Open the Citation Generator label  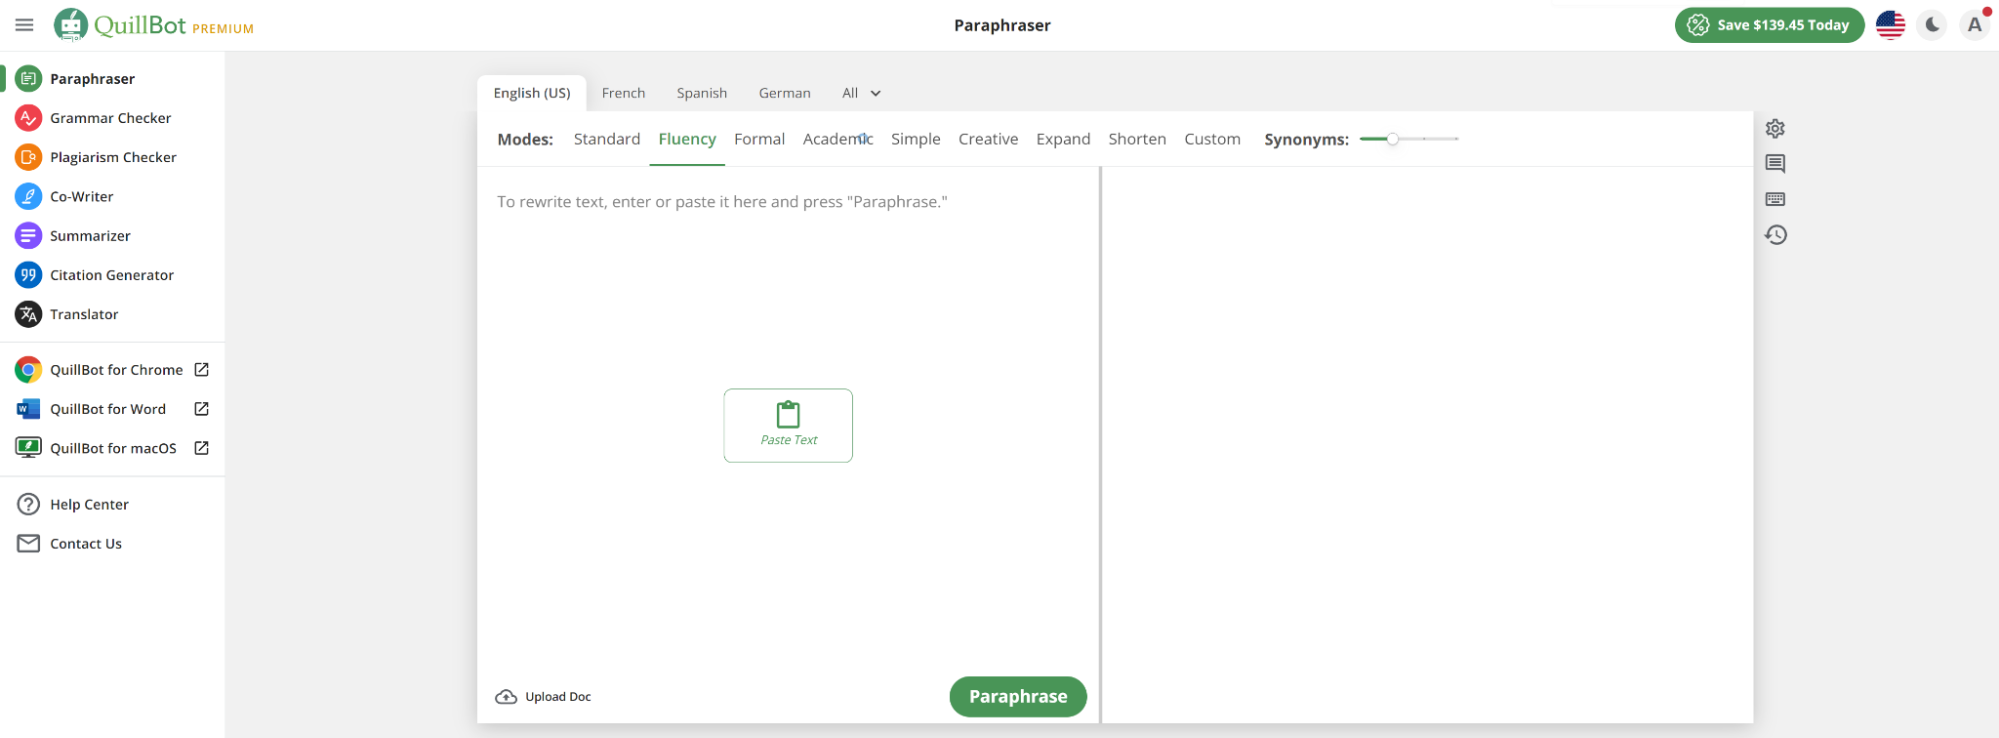(112, 275)
